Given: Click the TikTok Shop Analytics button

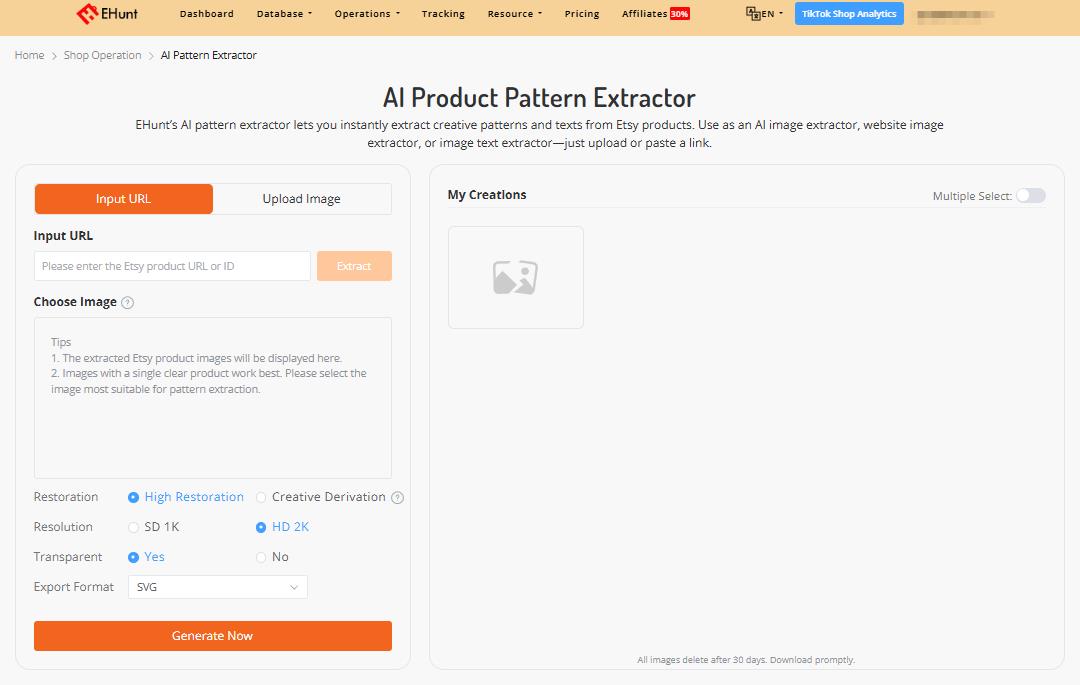Looking at the screenshot, I should (849, 14).
